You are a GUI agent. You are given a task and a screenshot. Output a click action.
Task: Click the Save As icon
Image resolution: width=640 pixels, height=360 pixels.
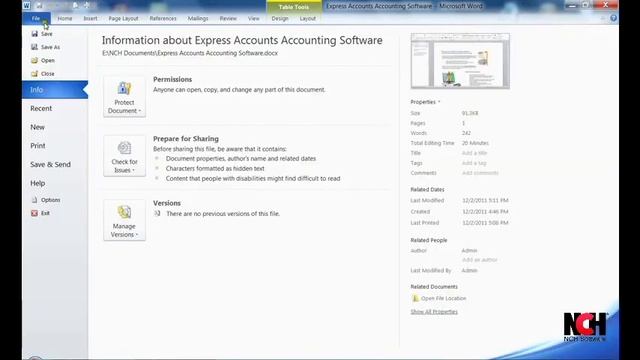pos(34,47)
